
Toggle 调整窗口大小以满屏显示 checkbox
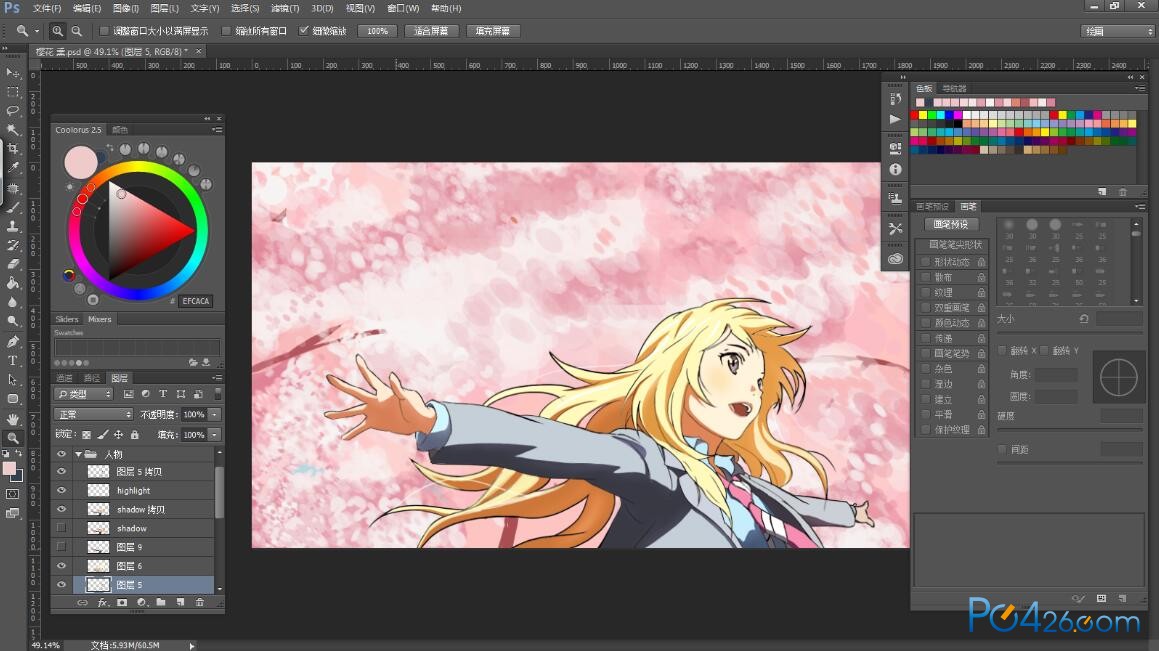pos(103,31)
